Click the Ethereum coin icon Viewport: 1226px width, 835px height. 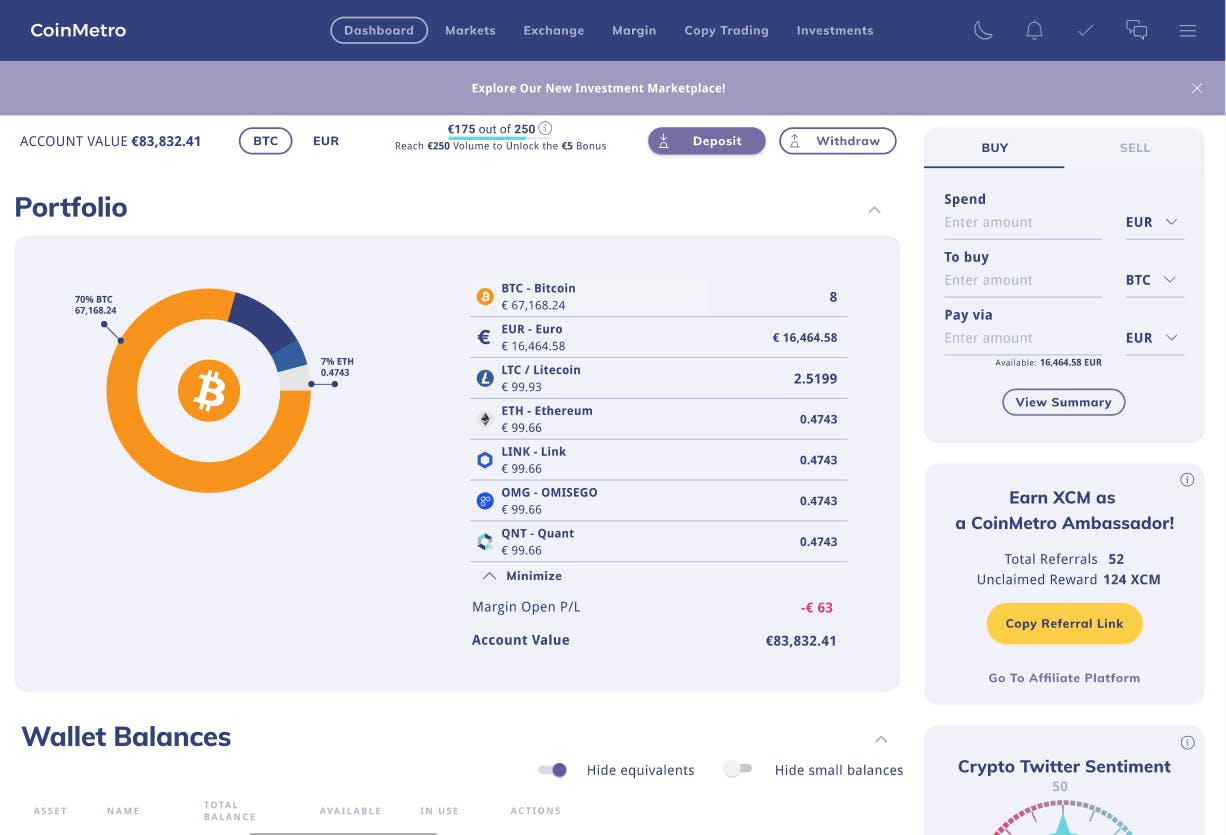click(x=485, y=420)
